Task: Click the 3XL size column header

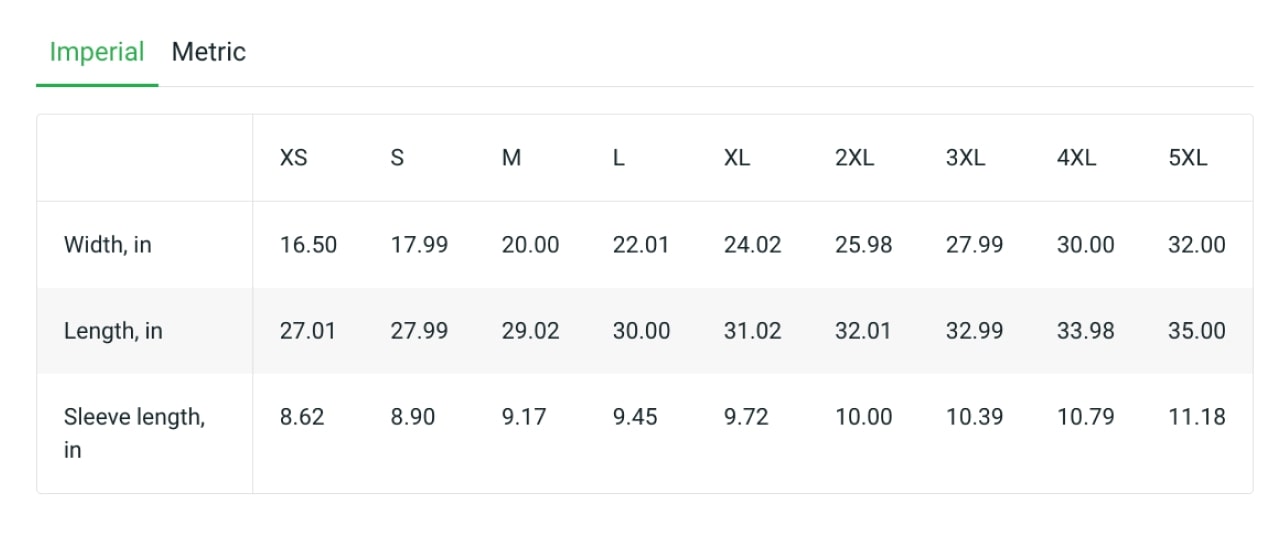Action: point(965,158)
